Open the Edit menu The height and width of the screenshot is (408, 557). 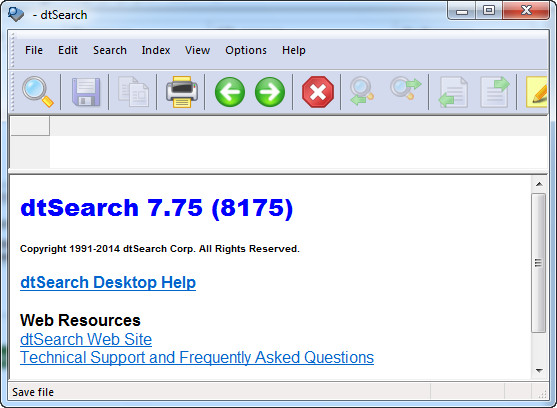(68, 50)
